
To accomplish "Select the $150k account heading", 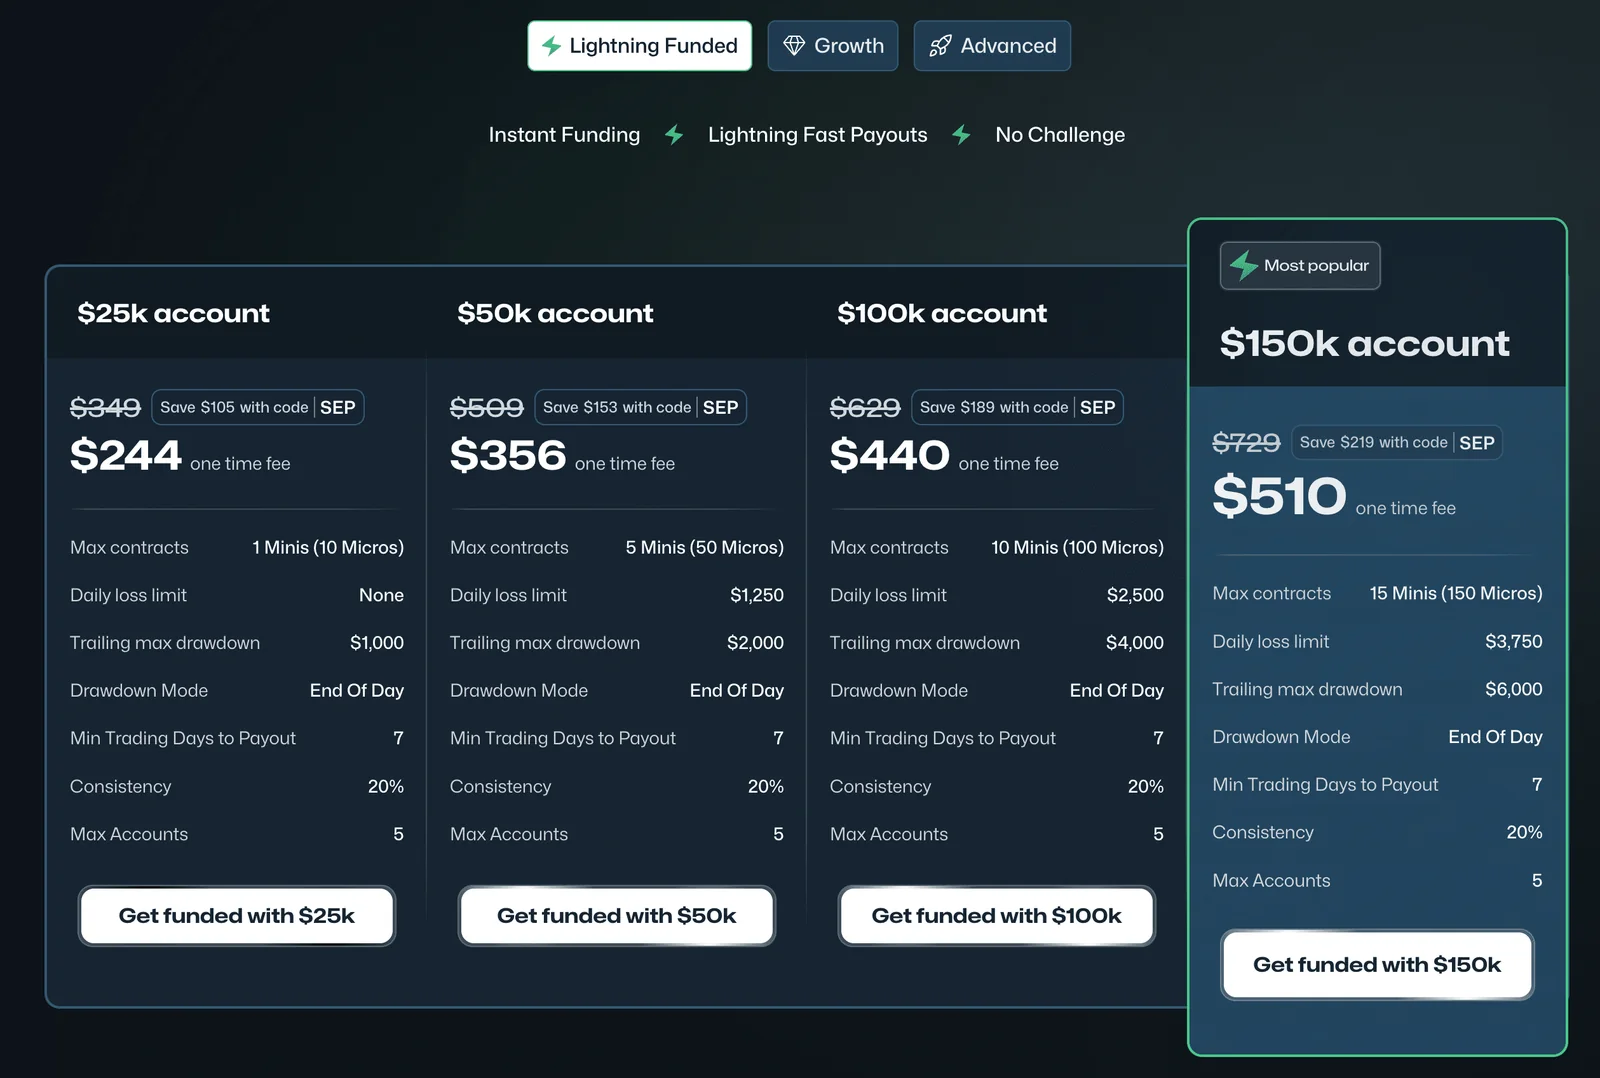I will (1364, 343).
